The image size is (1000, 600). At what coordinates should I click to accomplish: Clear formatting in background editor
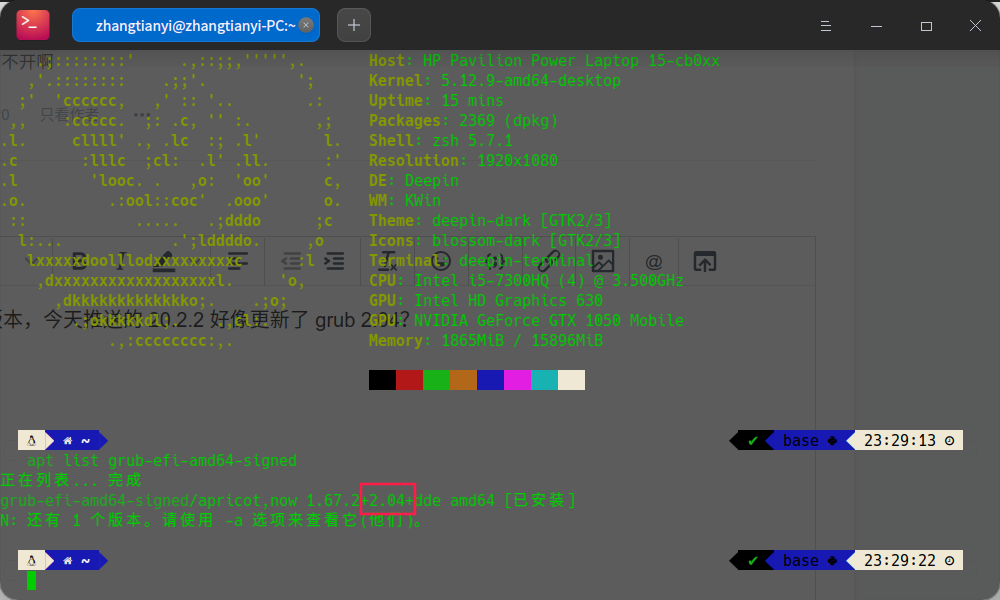coord(387,261)
